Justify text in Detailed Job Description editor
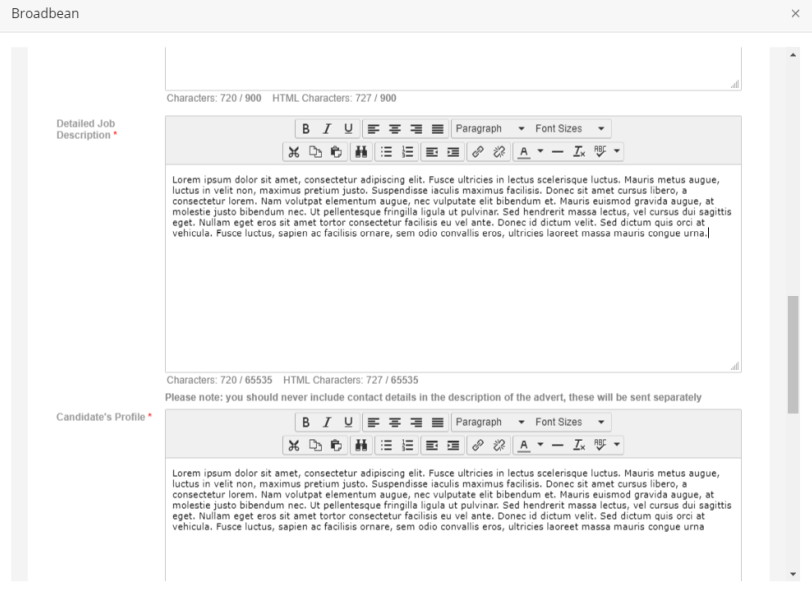Viewport: 812px width, 601px height. (x=438, y=129)
